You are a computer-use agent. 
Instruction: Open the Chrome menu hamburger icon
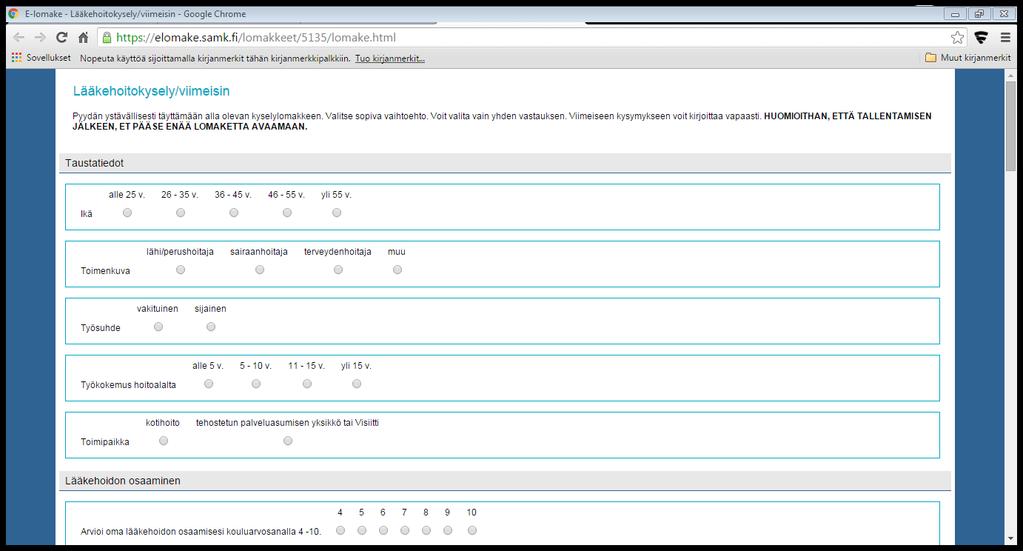pyautogui.click(x=1005, y=37)
